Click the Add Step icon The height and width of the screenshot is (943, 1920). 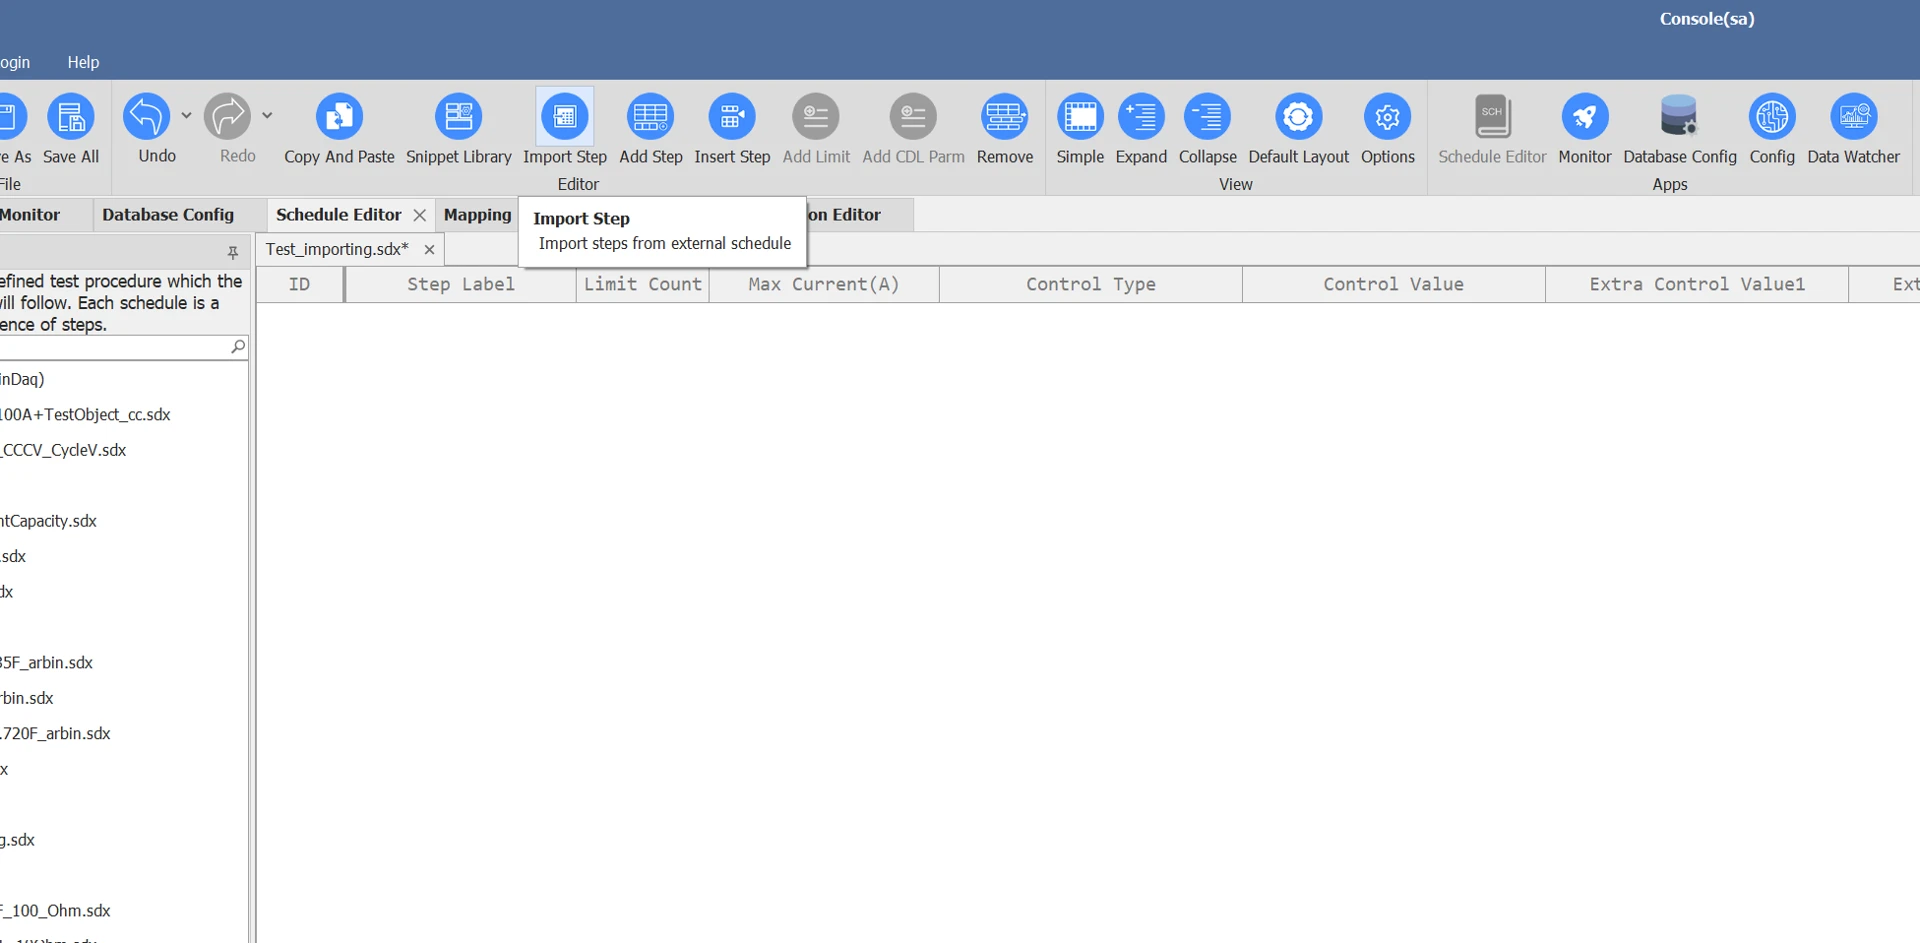651,117
